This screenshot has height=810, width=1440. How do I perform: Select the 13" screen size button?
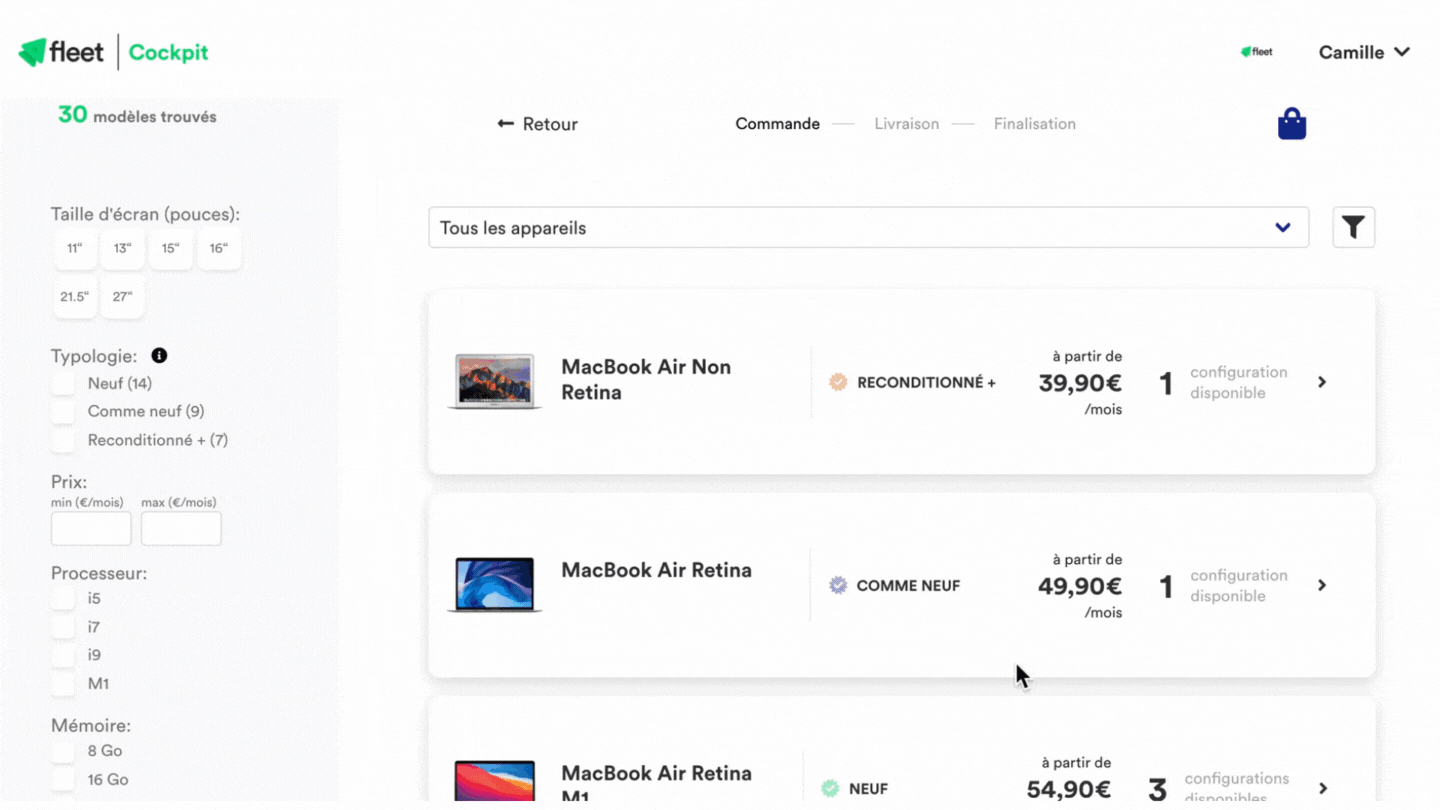[x=122, y=248]
